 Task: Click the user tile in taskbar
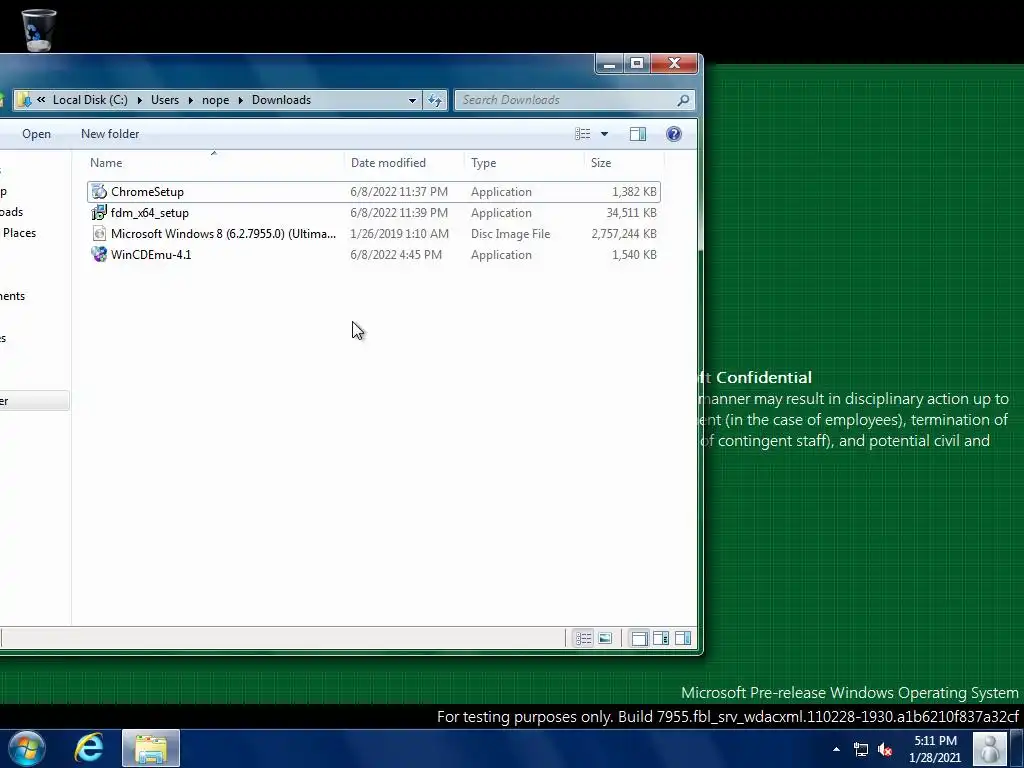990,748
